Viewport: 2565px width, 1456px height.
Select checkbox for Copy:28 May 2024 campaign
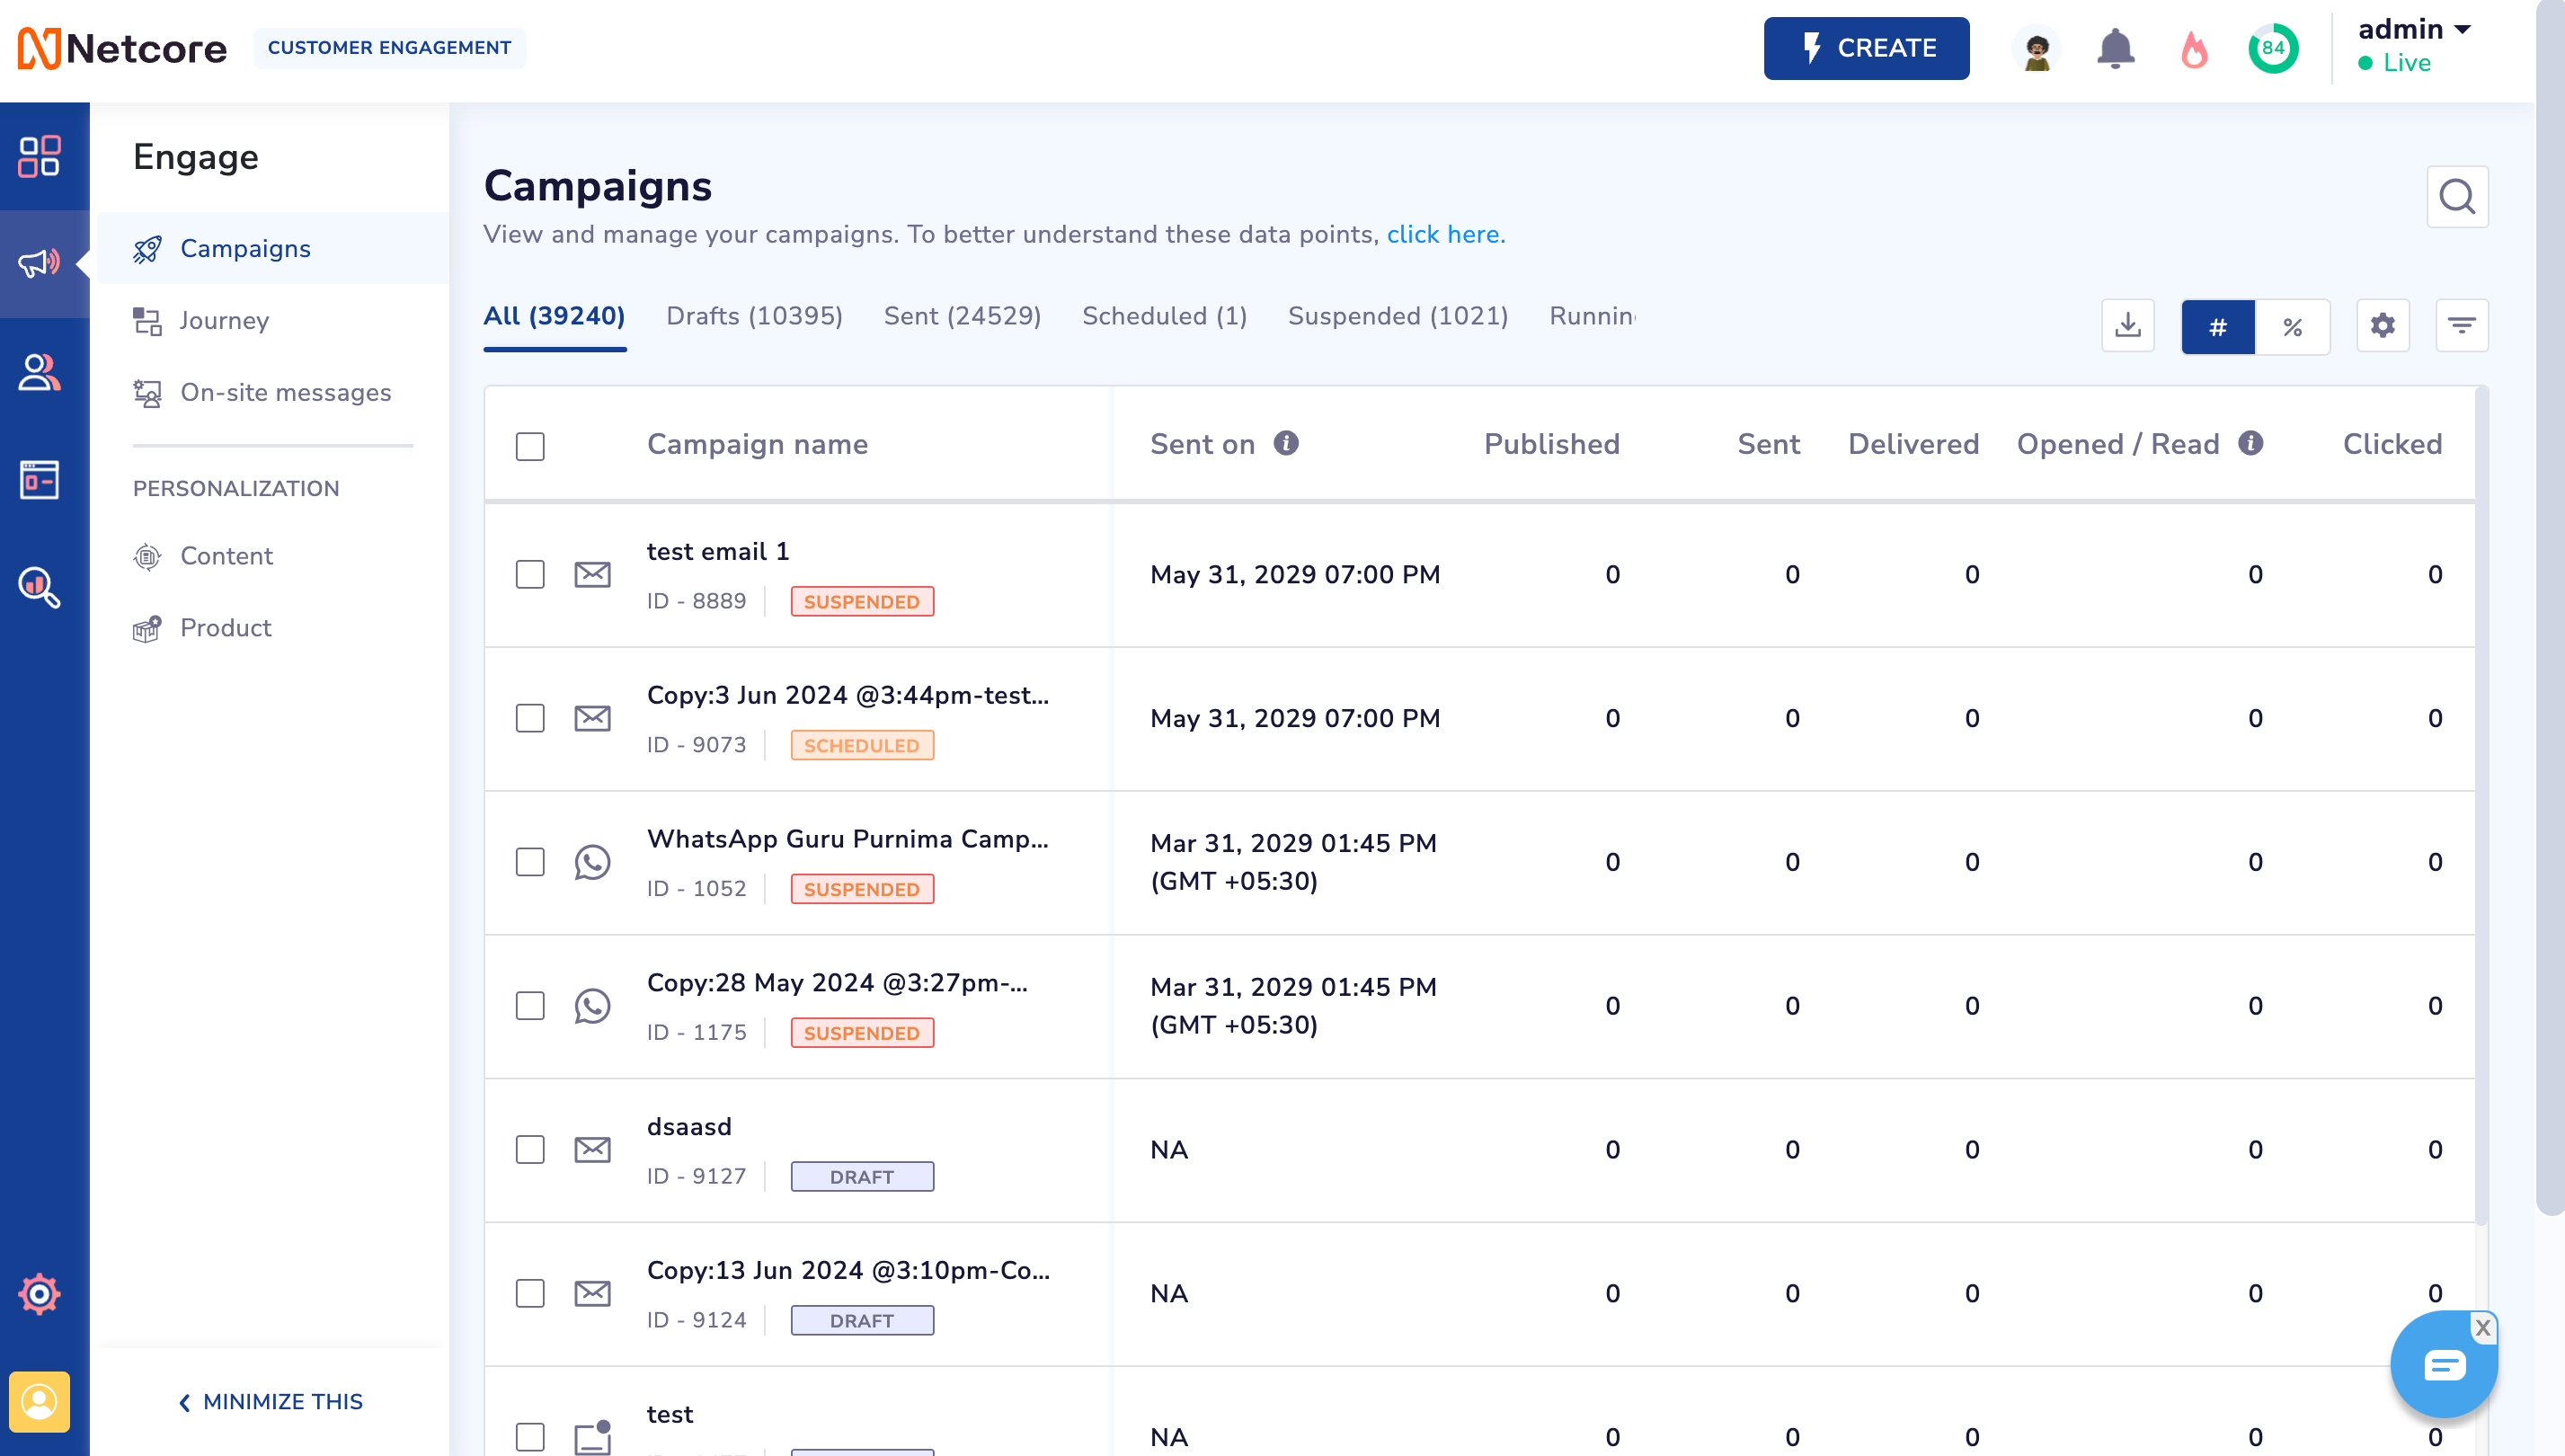[x=530, y=1006]
